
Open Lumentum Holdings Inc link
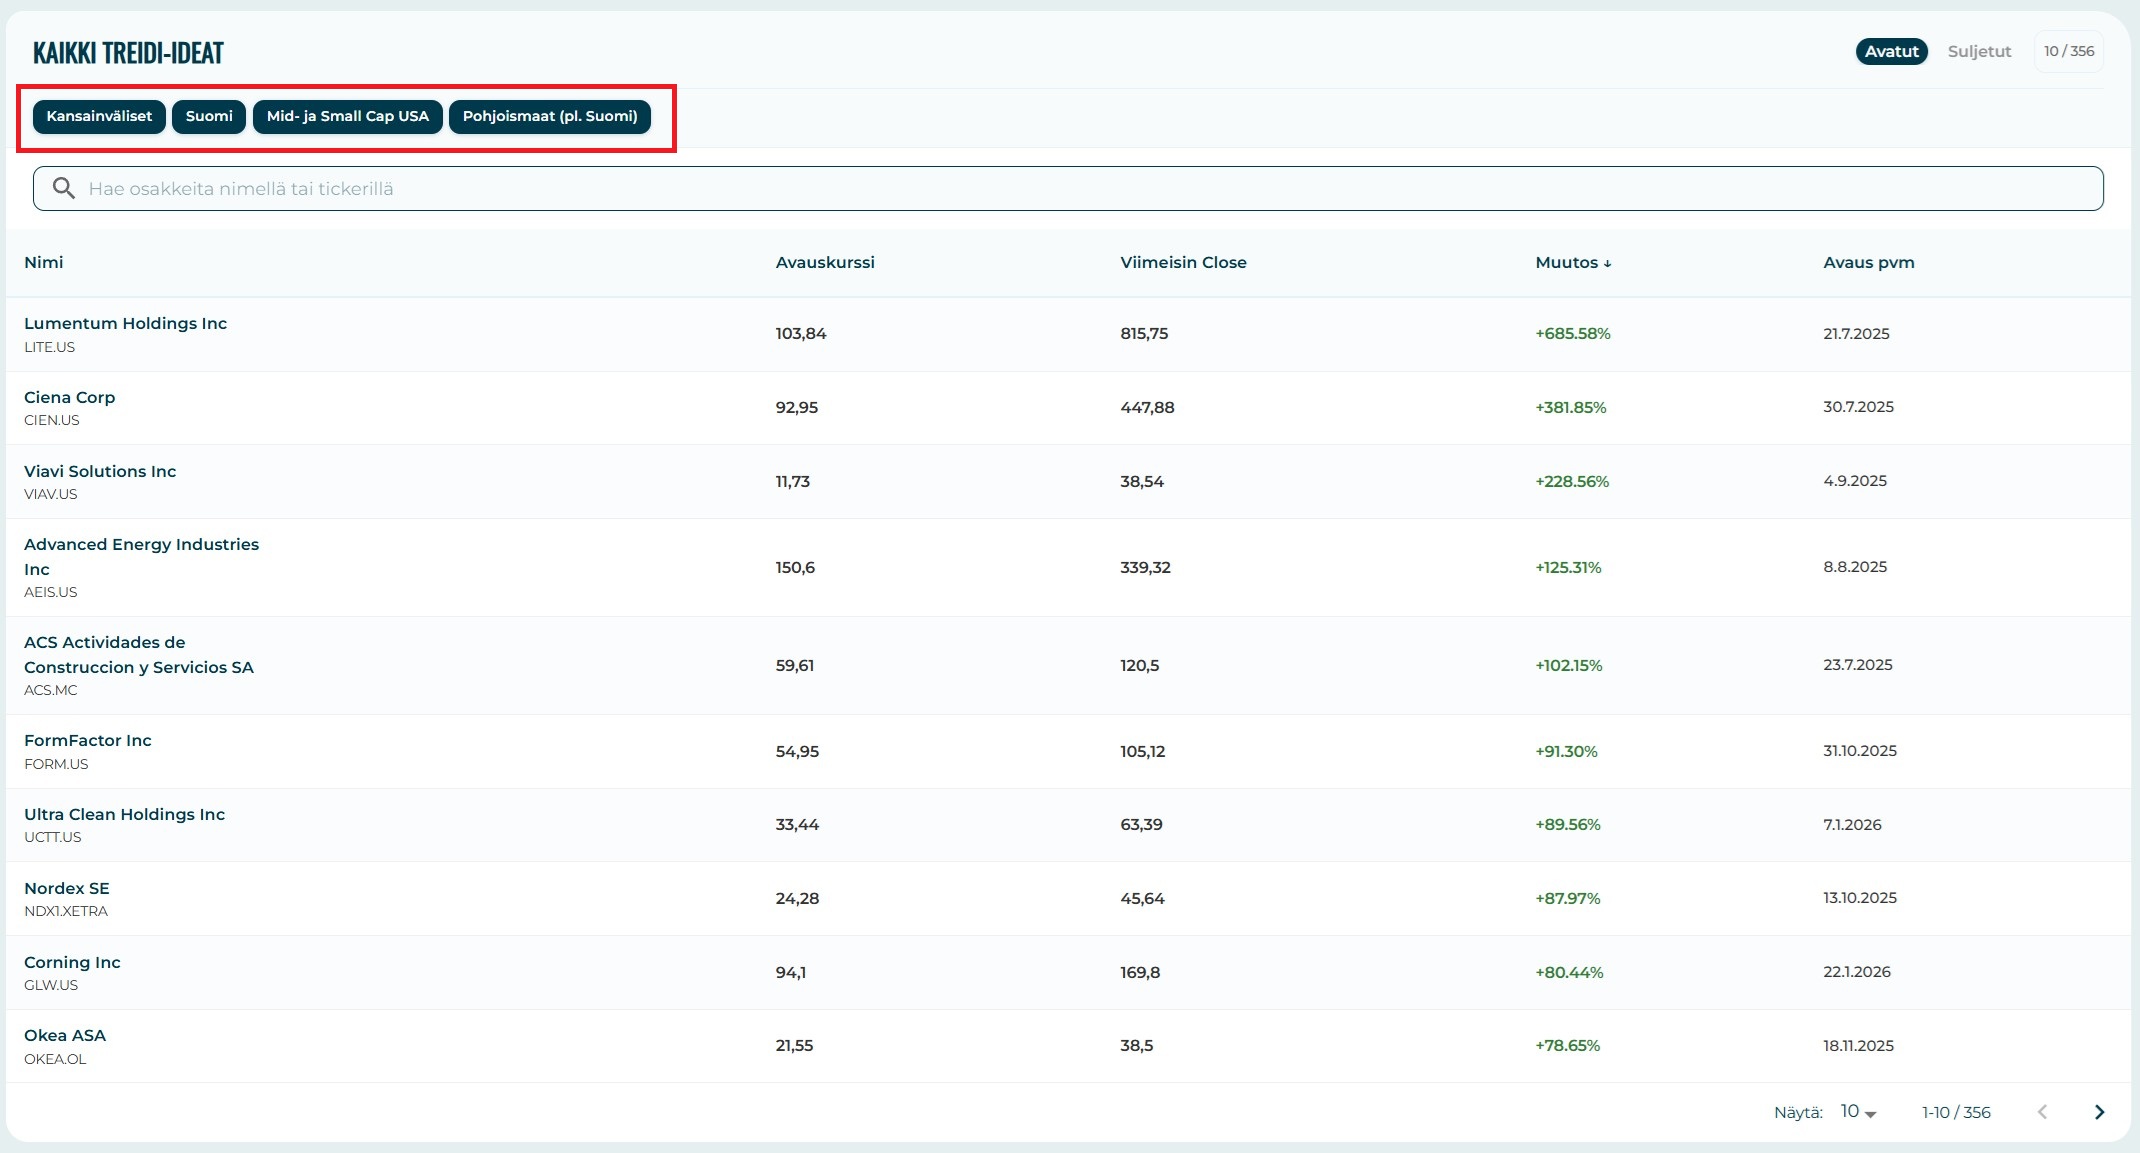click(x=125, y=323)
